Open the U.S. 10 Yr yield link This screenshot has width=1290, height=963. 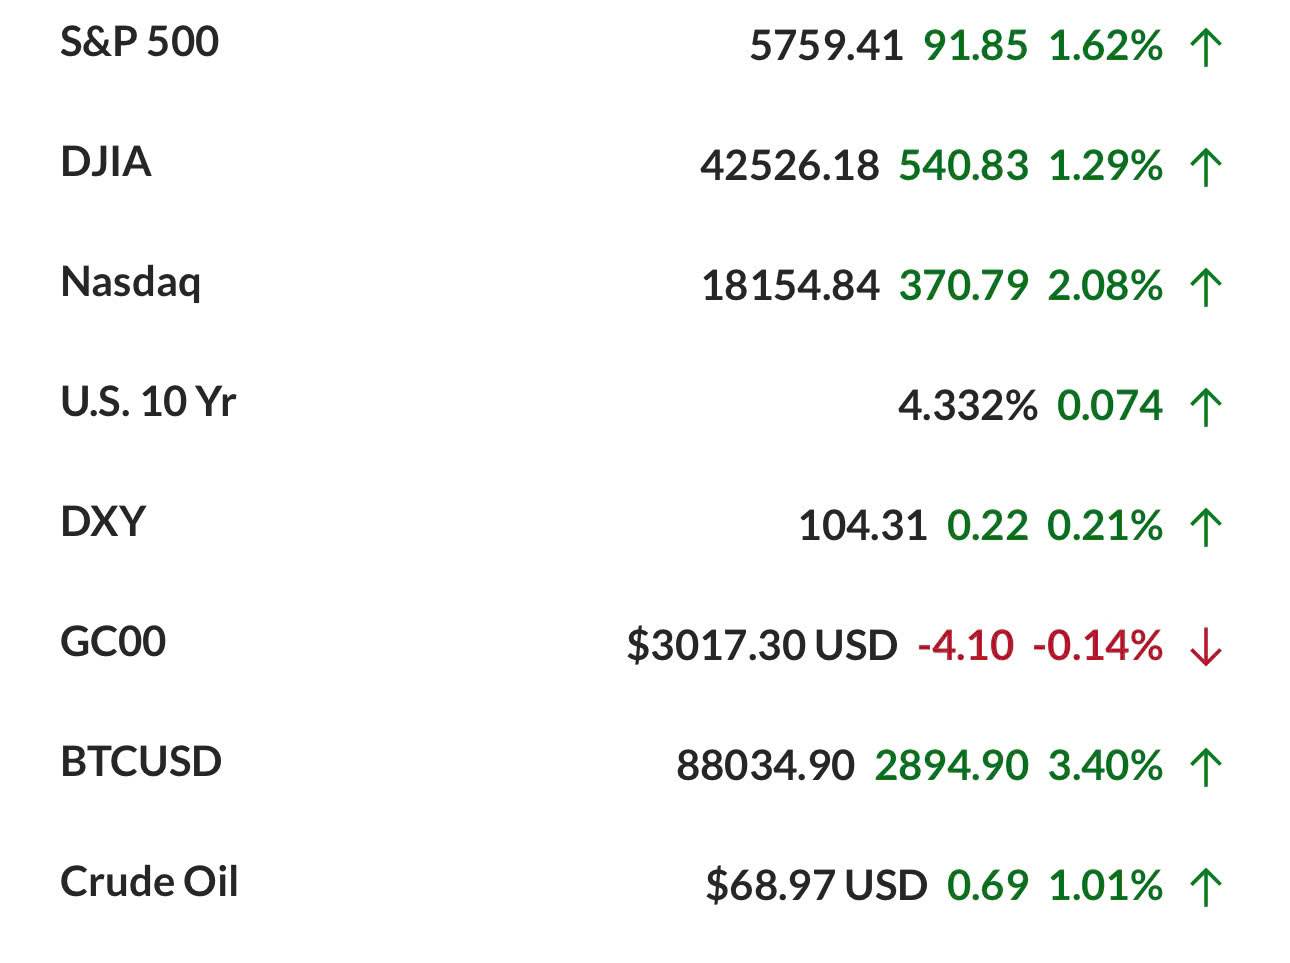(x=148, y=402)
